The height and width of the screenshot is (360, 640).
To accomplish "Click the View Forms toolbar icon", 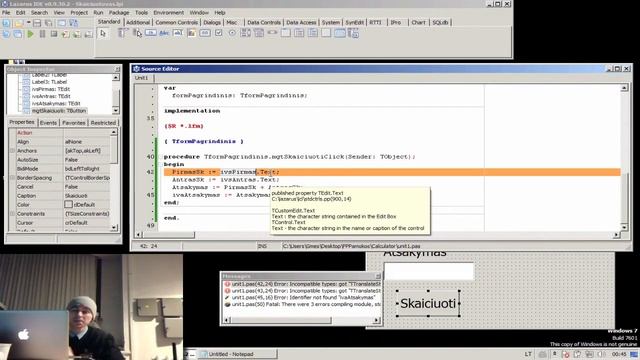I will [18, 34].
